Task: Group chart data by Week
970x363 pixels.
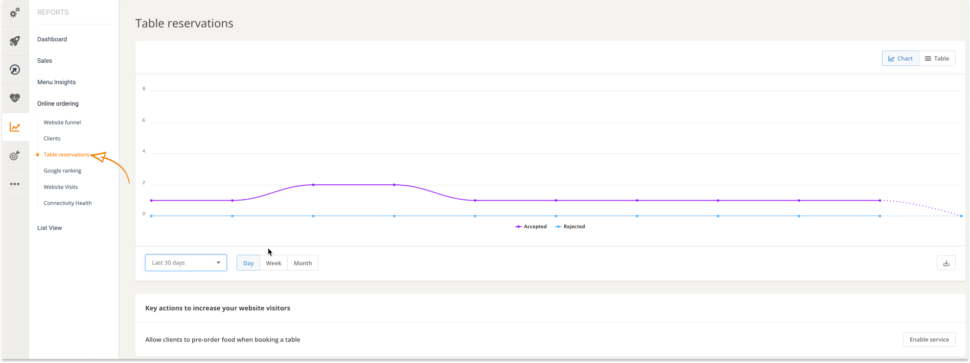Action: pos(273,263)
